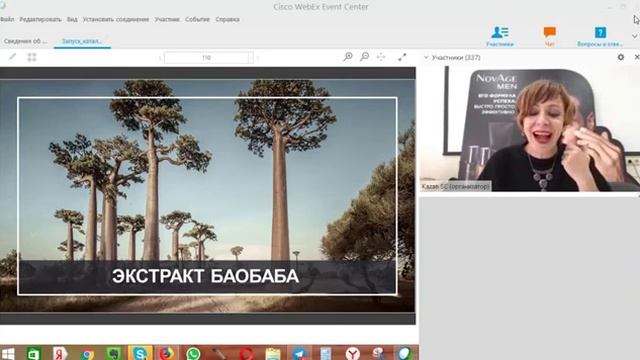The width and height of the screenshot is (640, 360).
Task: Go to the next slide arrow
Action: click(x=258, y=58)
